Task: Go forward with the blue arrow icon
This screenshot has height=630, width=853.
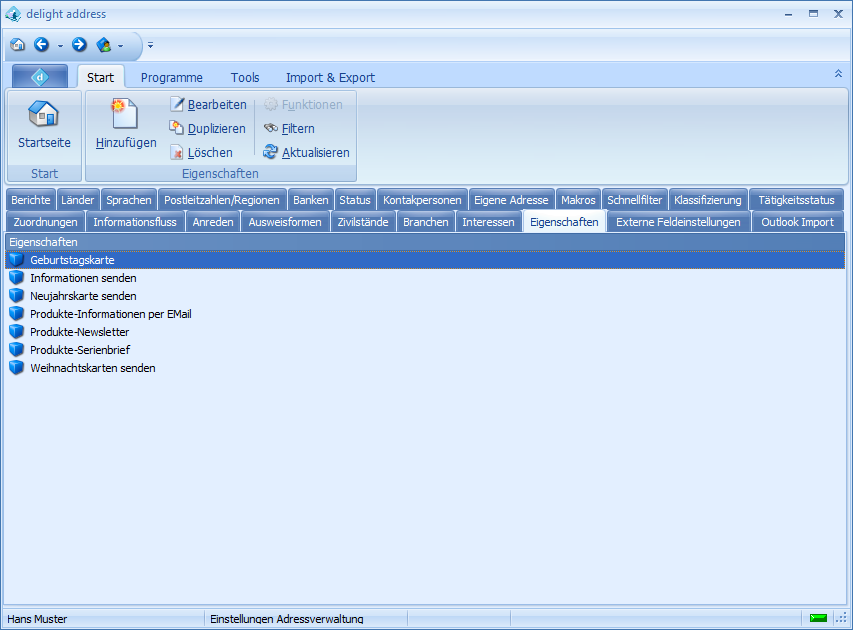Action: (79, 45)
